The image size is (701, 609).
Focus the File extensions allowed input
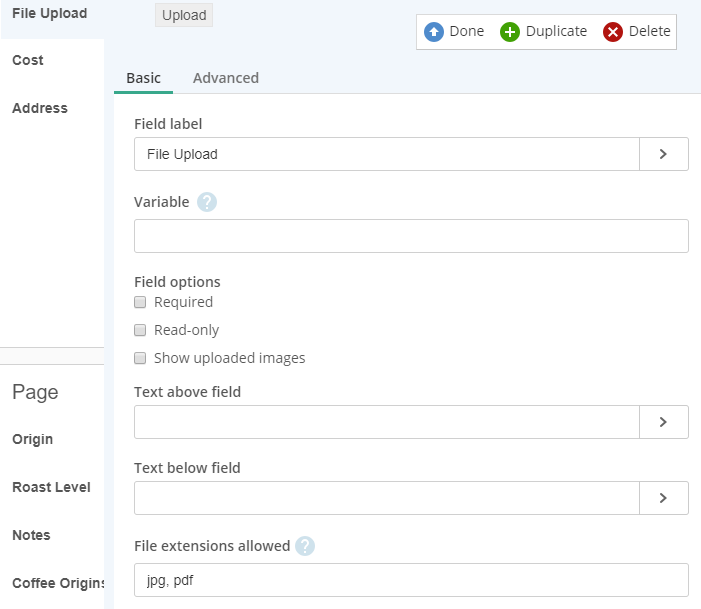[411, 580]
